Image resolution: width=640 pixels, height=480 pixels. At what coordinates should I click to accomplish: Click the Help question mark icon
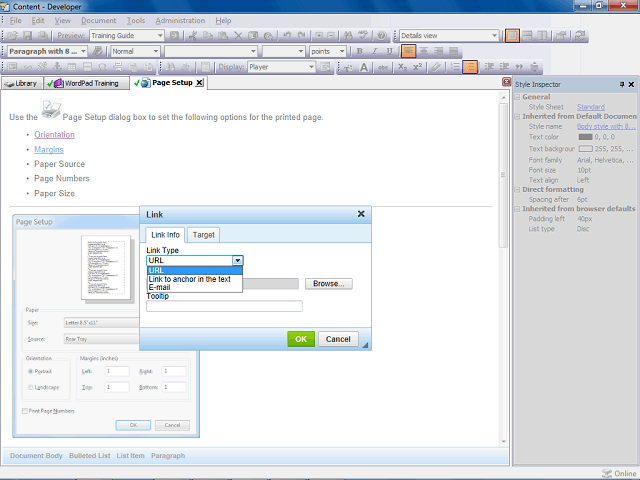pyautogui.click(x=382, y=36)
